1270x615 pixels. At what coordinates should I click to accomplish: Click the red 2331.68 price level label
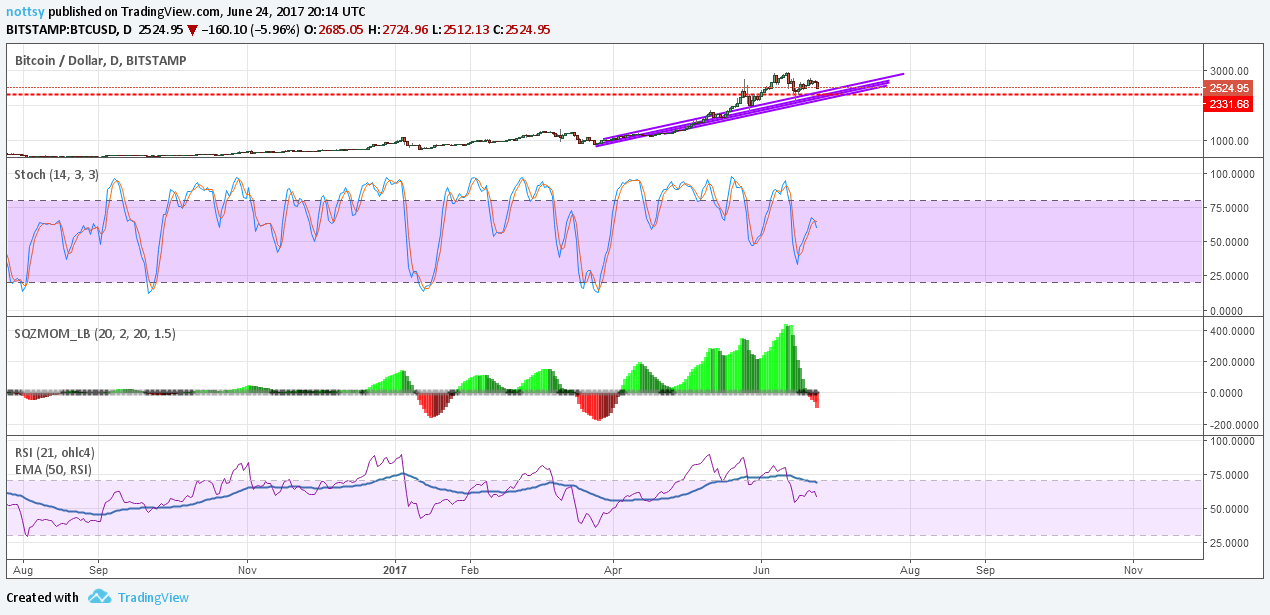click(x=1229, y=104)
